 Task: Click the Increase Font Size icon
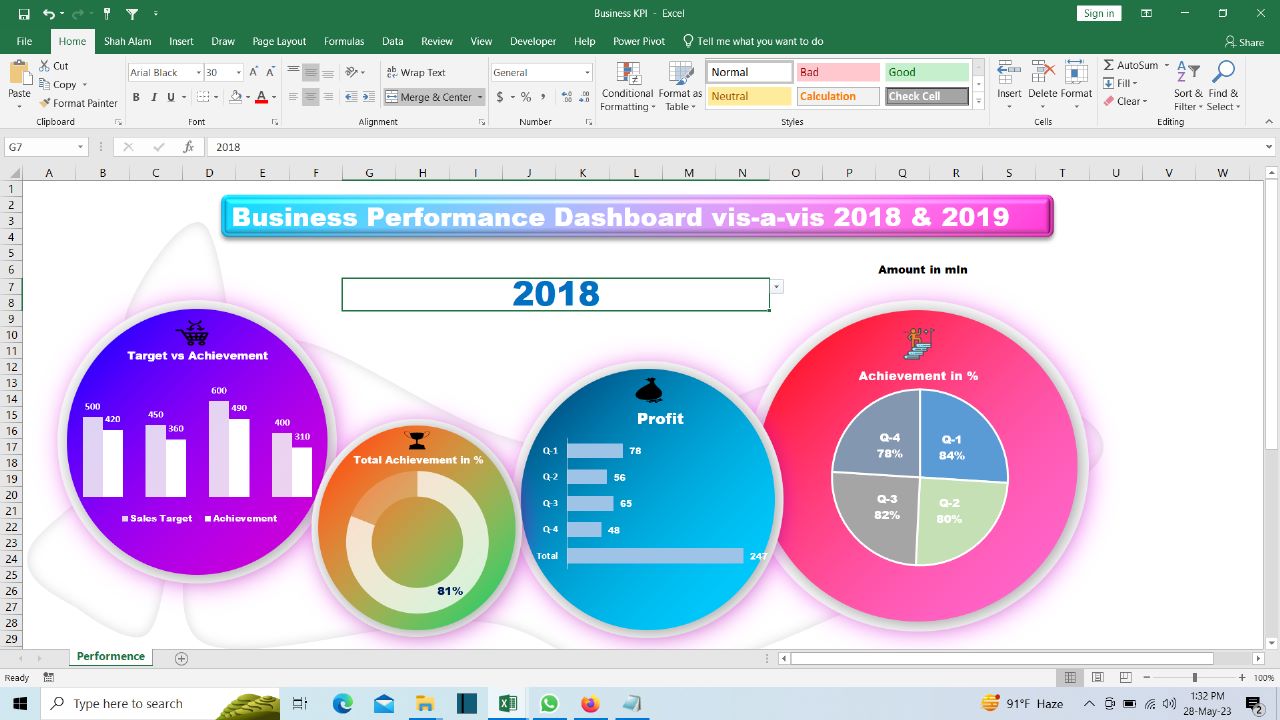(254, 72)
